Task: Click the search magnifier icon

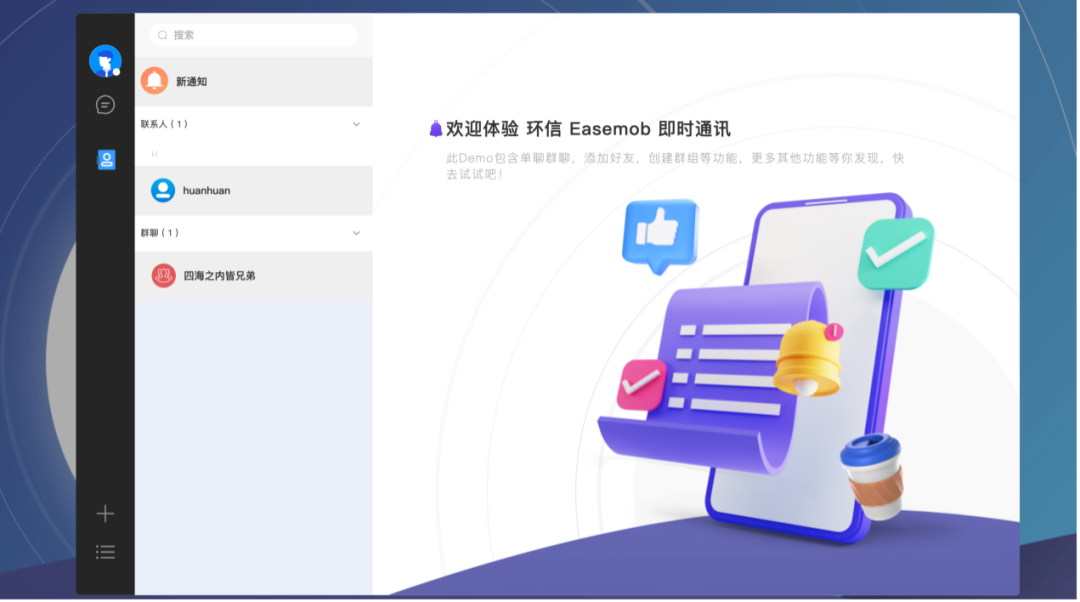Action: pyautogui.click(x=163, y=35)
